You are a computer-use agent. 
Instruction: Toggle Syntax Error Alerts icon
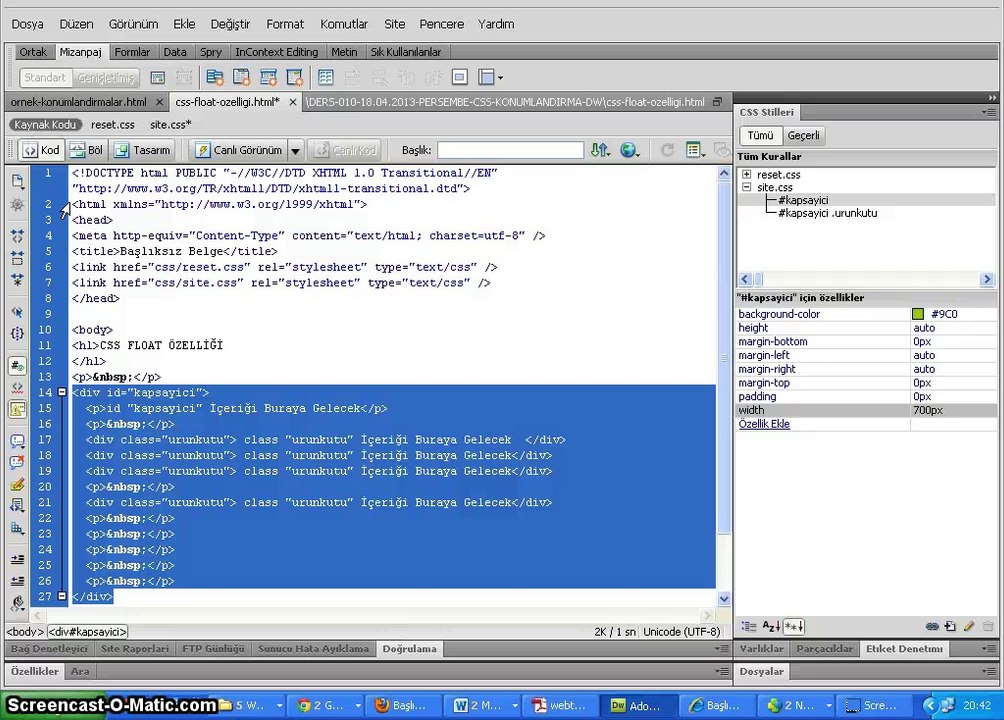[x=17, y=409]
